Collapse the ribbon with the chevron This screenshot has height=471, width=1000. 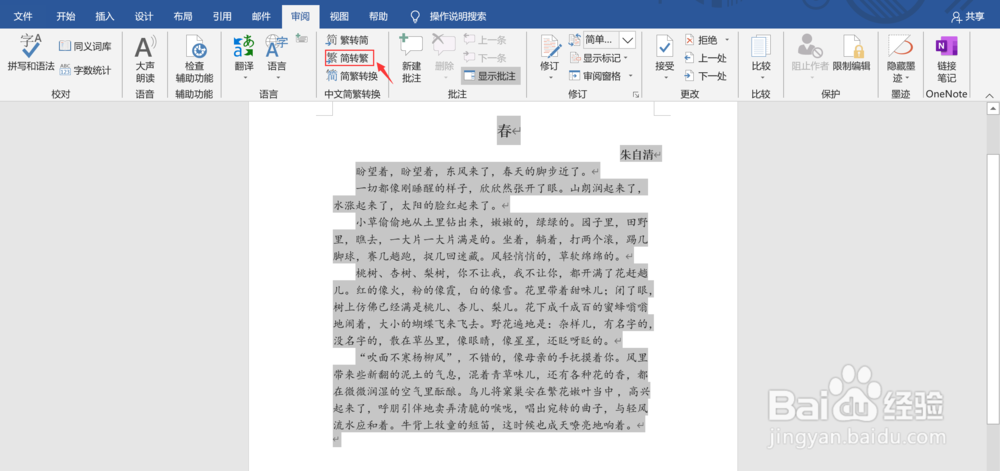pyautogui.click(x=989, y=95)
